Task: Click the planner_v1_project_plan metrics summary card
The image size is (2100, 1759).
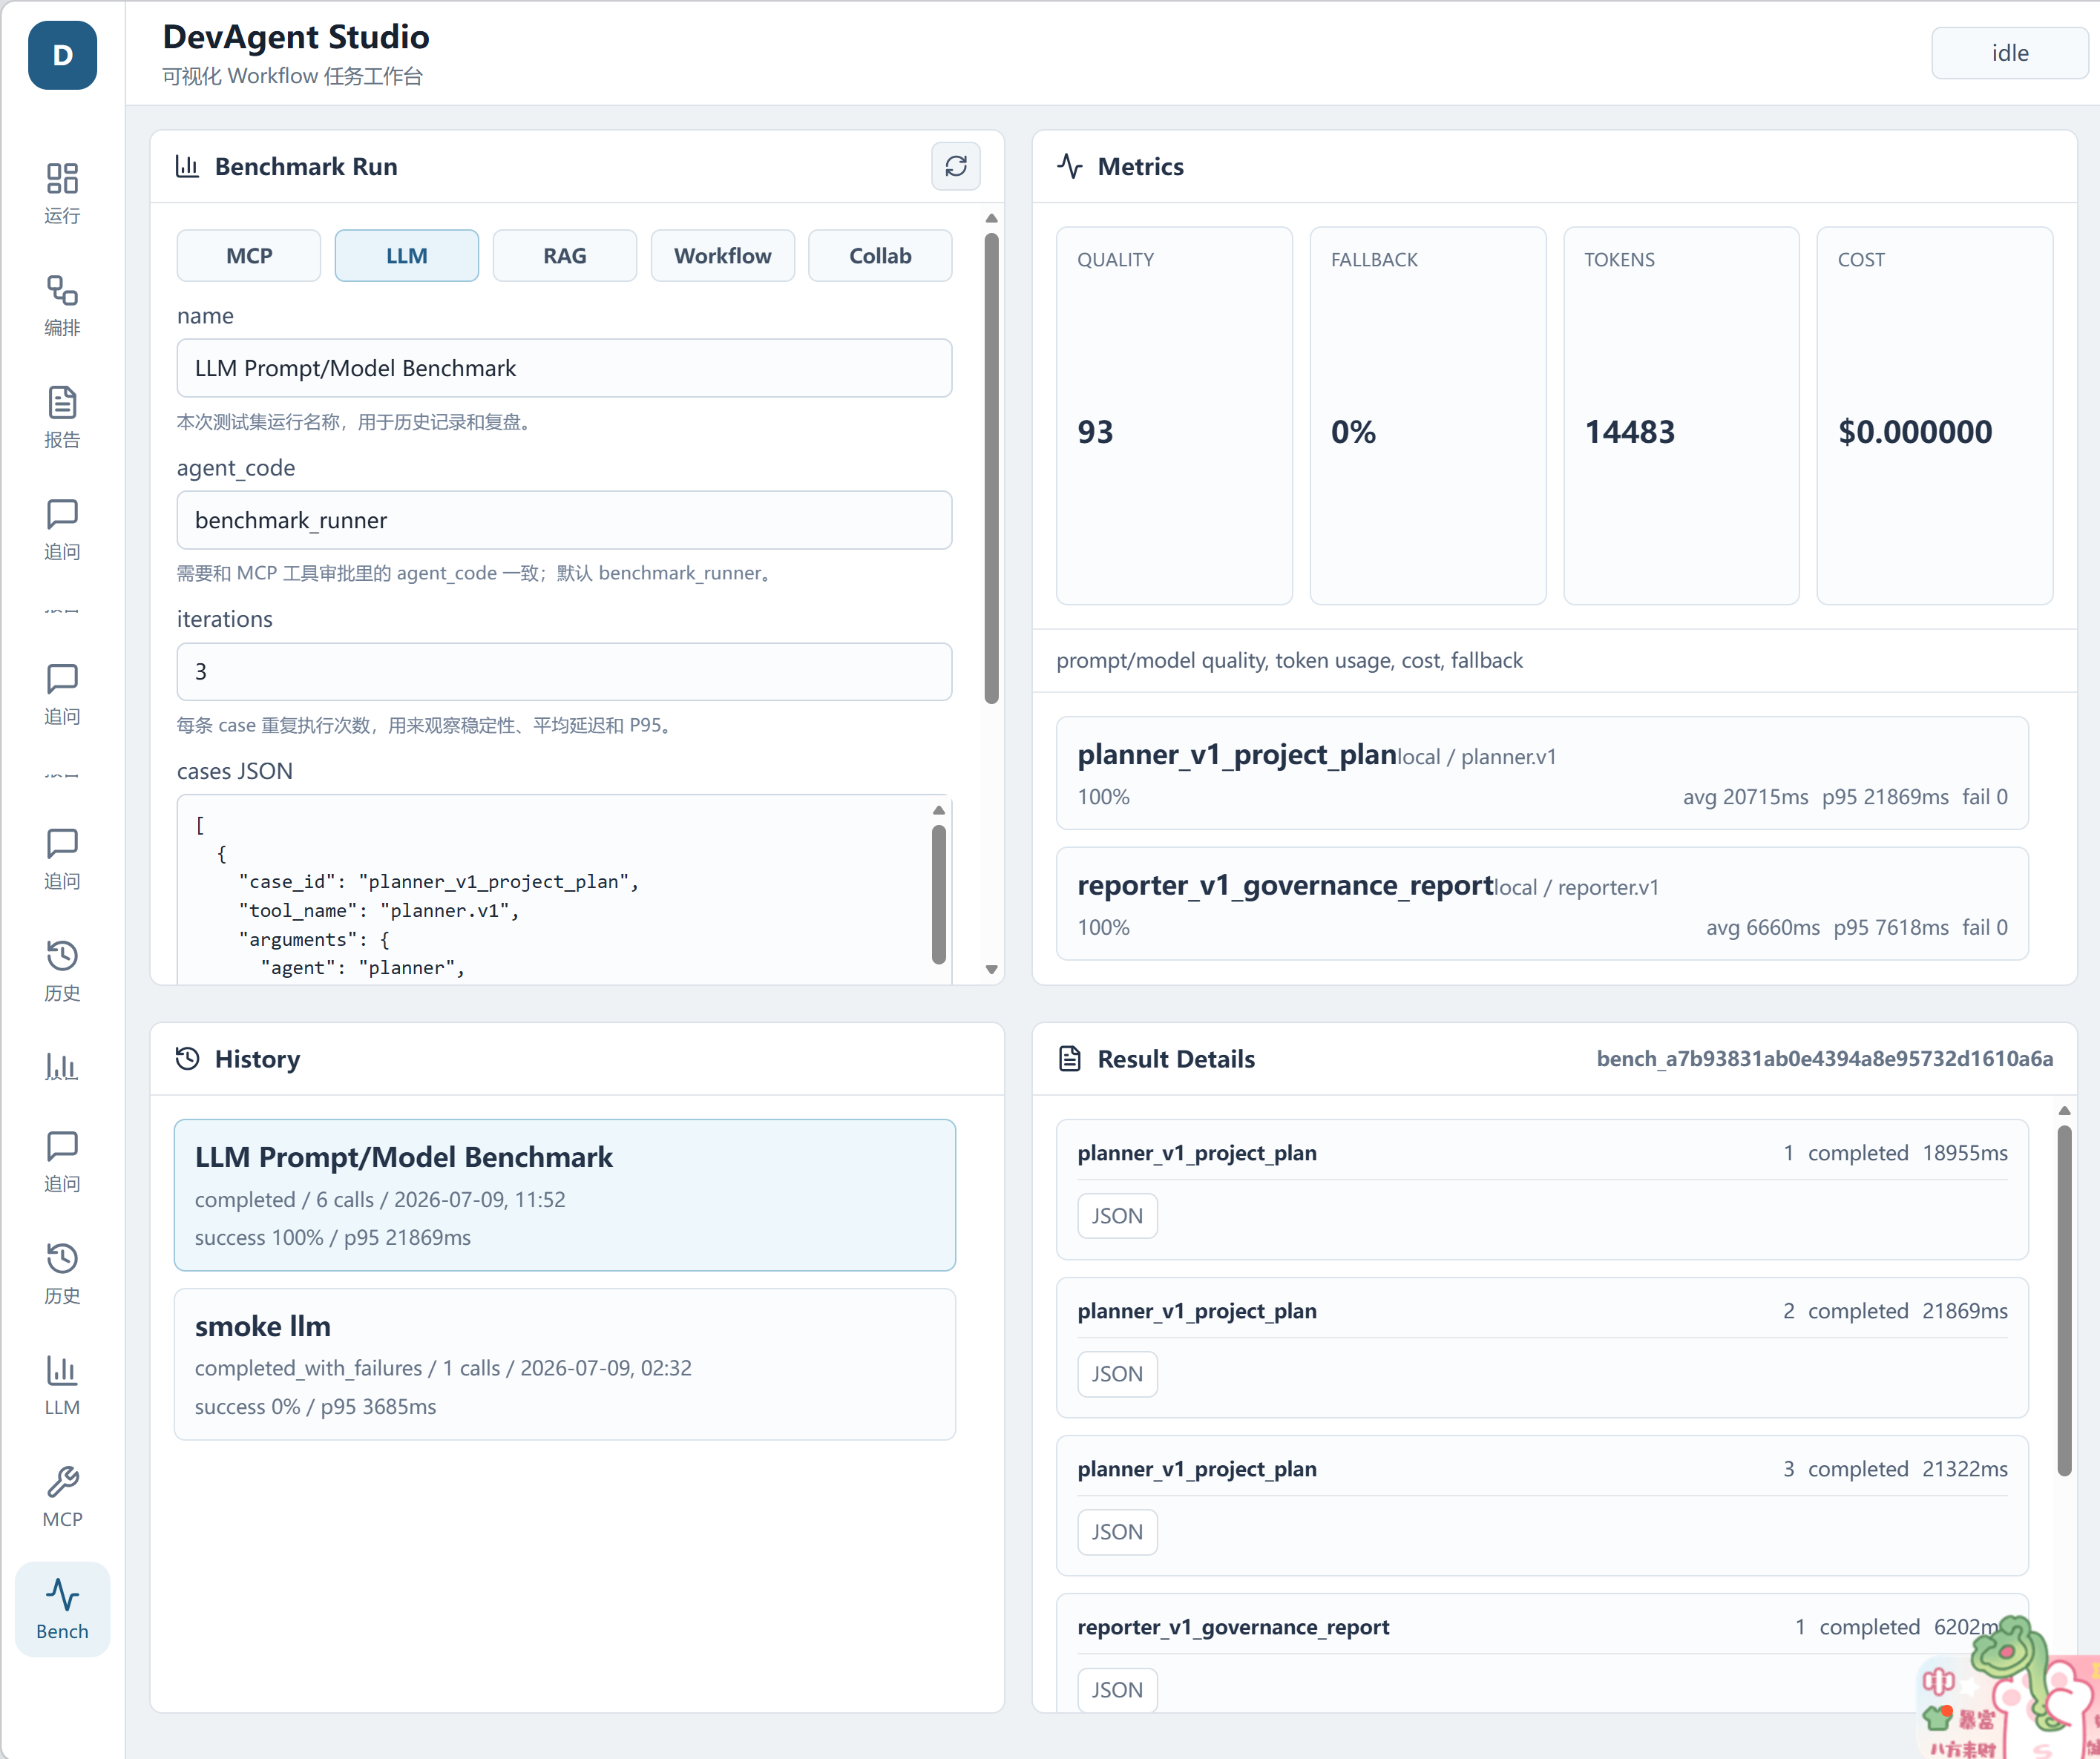Action: [x=1542, y=773]
